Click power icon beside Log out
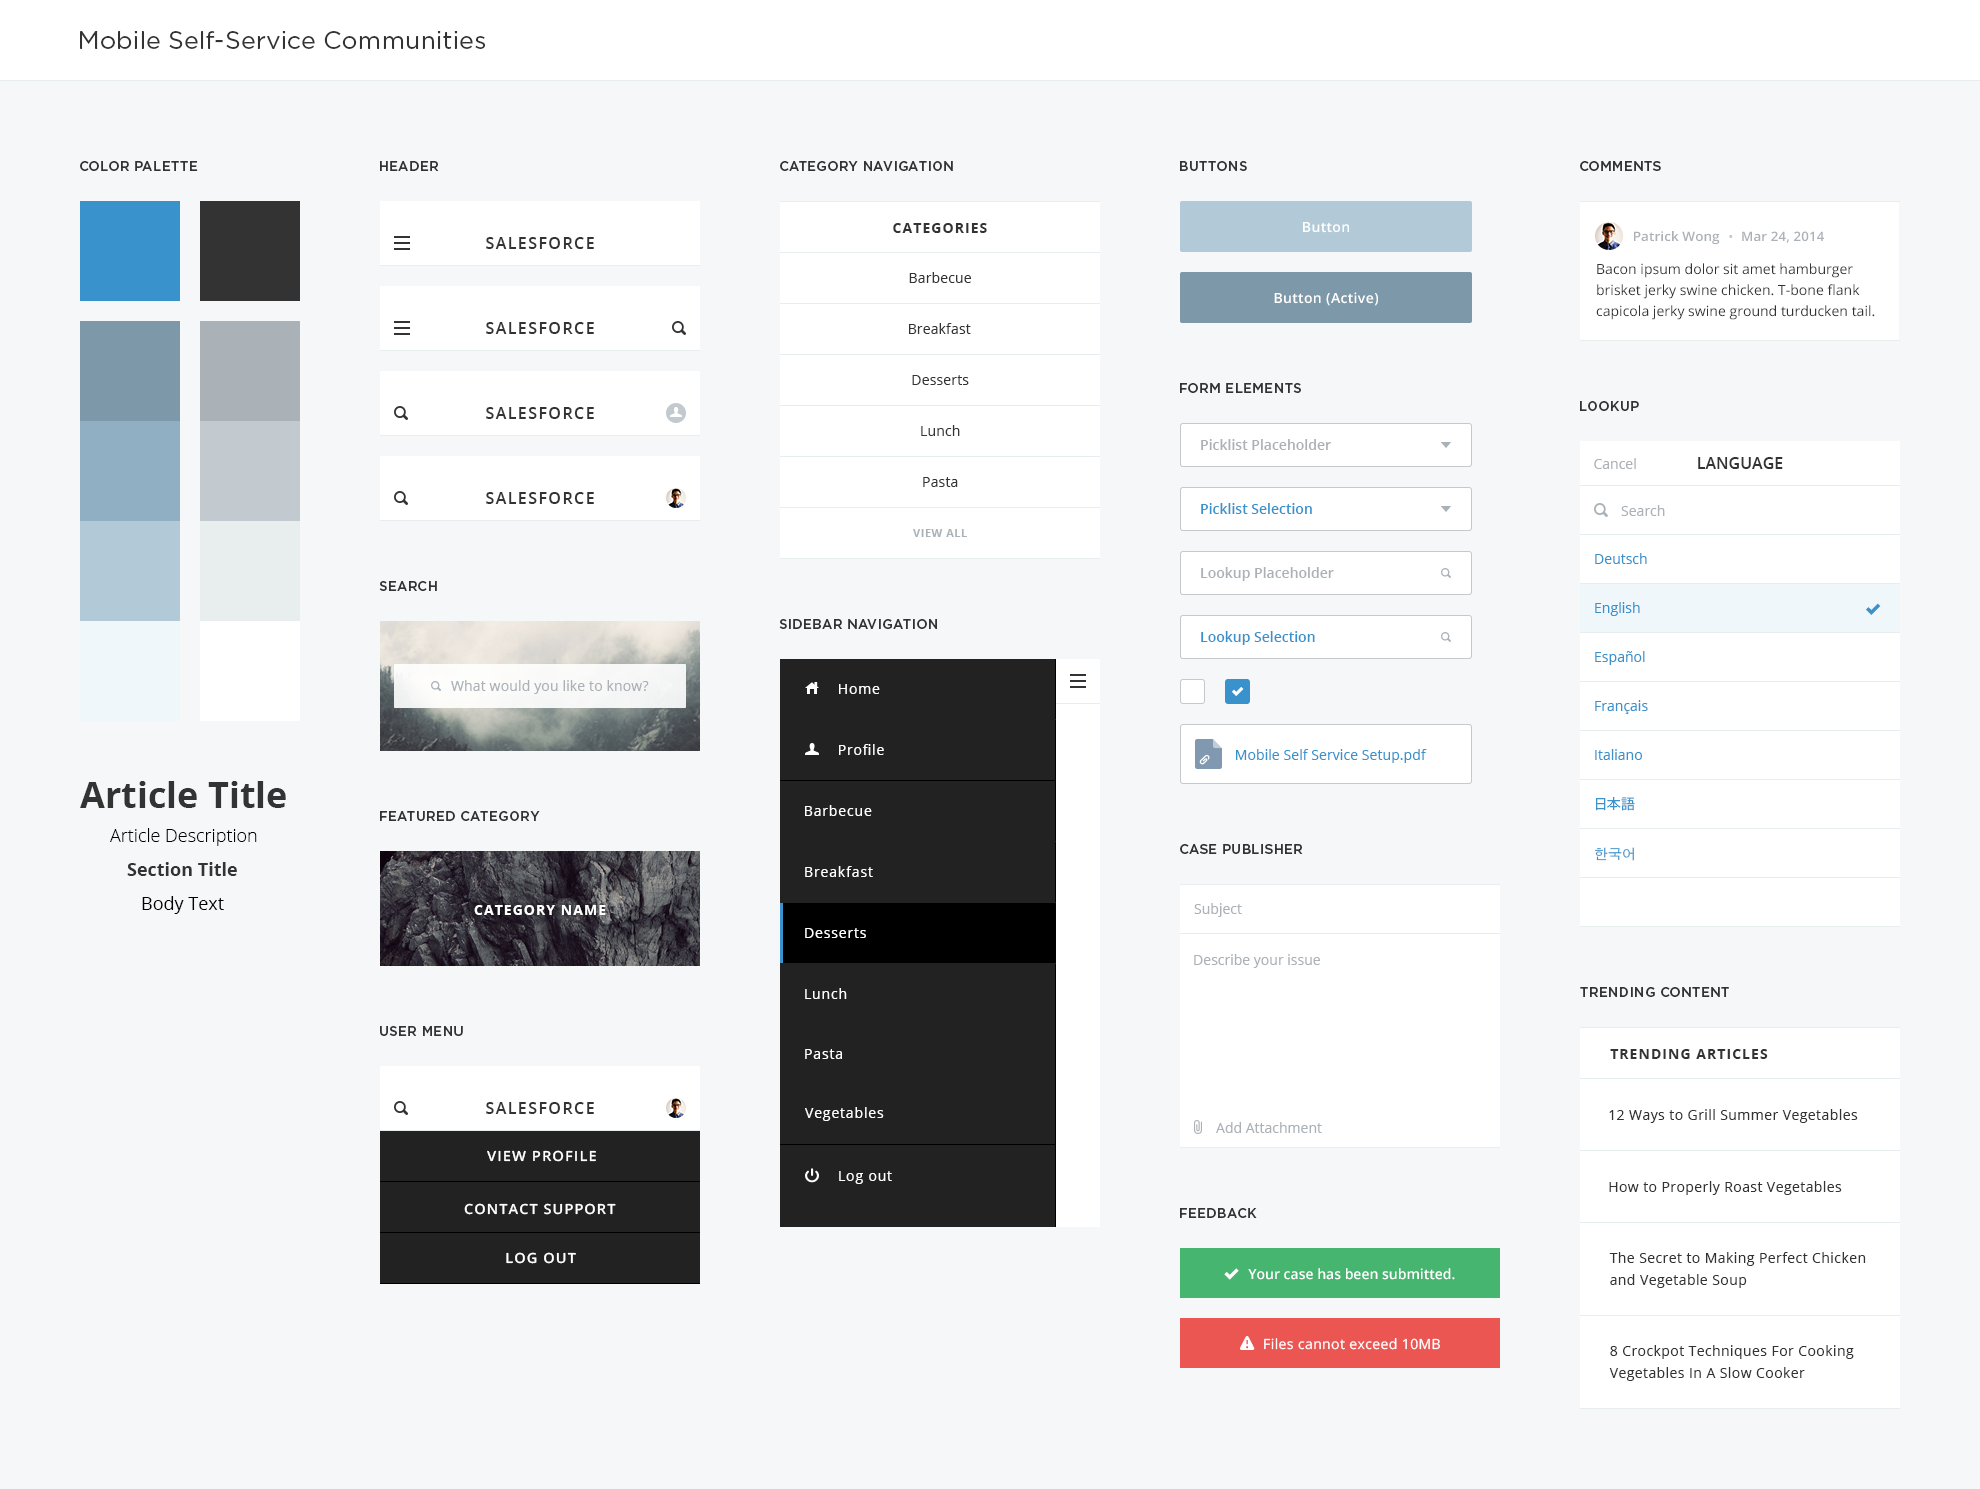 [x=812, y=1175]
